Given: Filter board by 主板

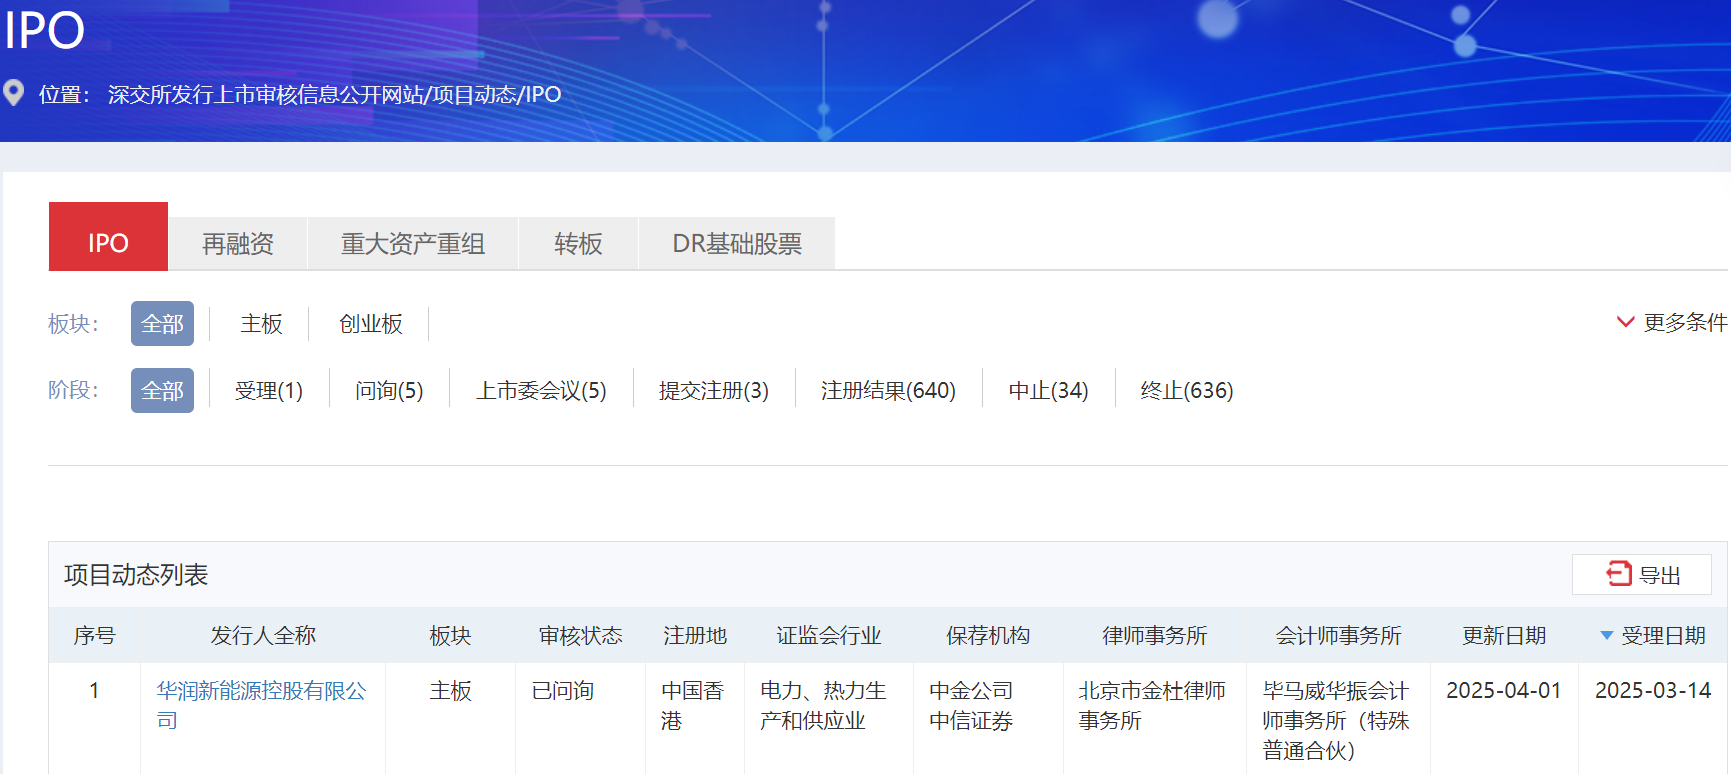Looking at the screenshot, I should 261,324.
